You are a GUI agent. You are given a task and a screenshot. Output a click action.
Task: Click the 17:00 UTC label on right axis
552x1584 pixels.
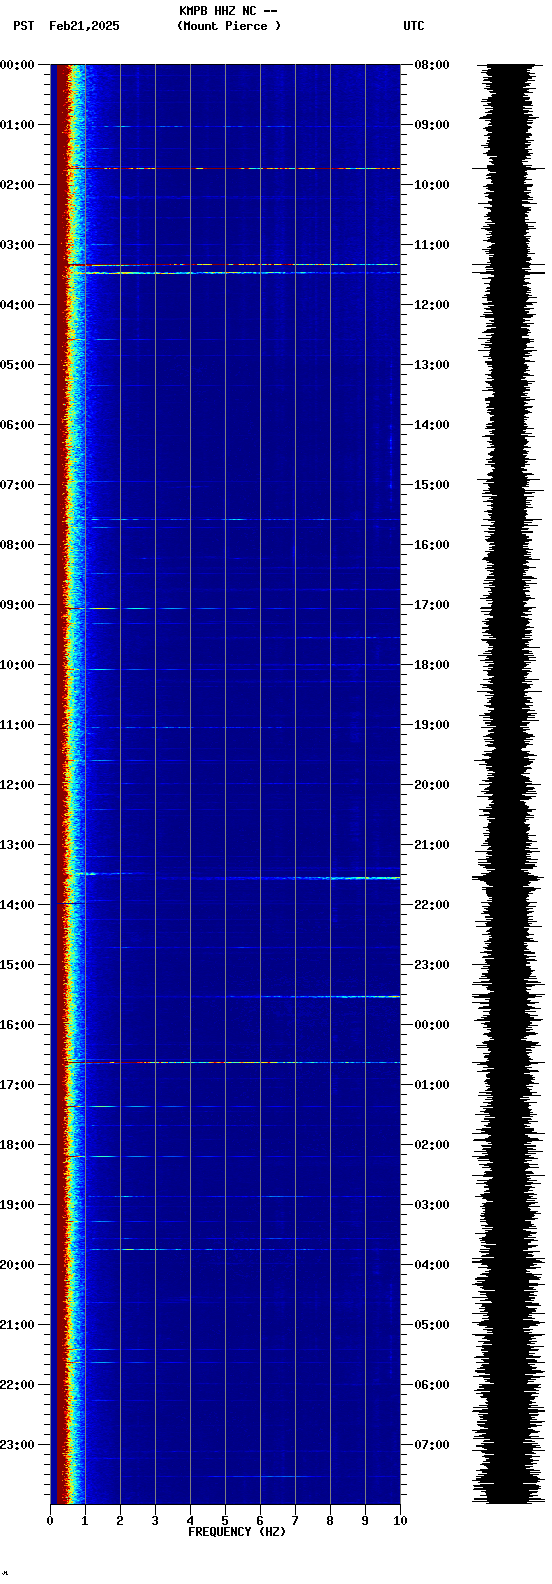432,605
